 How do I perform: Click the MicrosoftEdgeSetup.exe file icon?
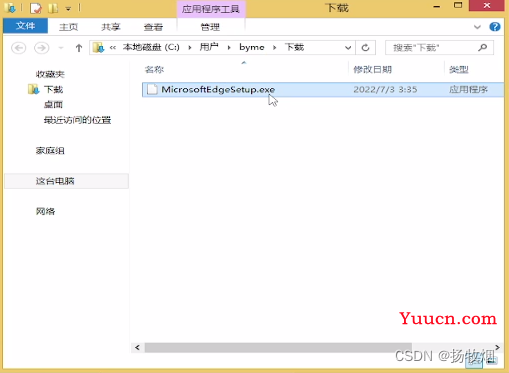[152, 89]
